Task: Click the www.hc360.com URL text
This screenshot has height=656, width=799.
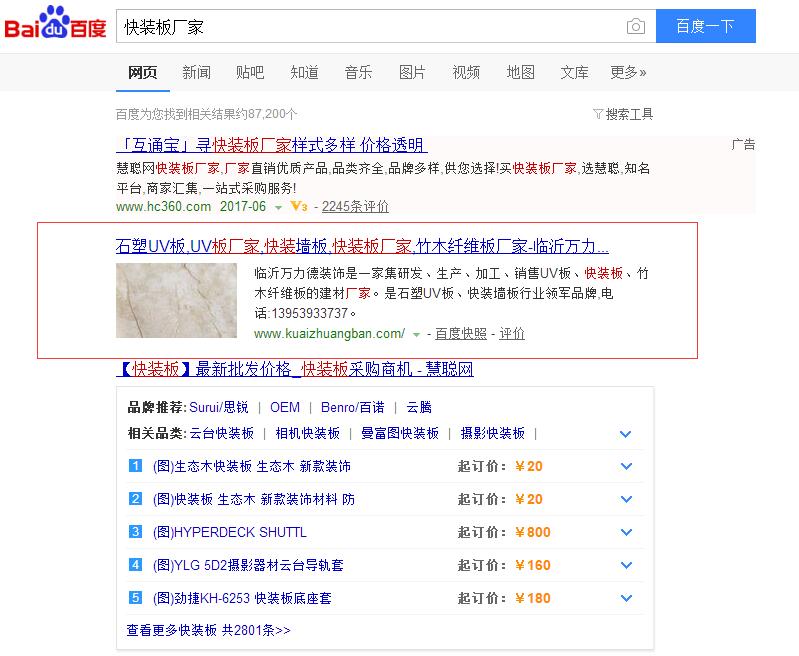Action: coord(164,206)
